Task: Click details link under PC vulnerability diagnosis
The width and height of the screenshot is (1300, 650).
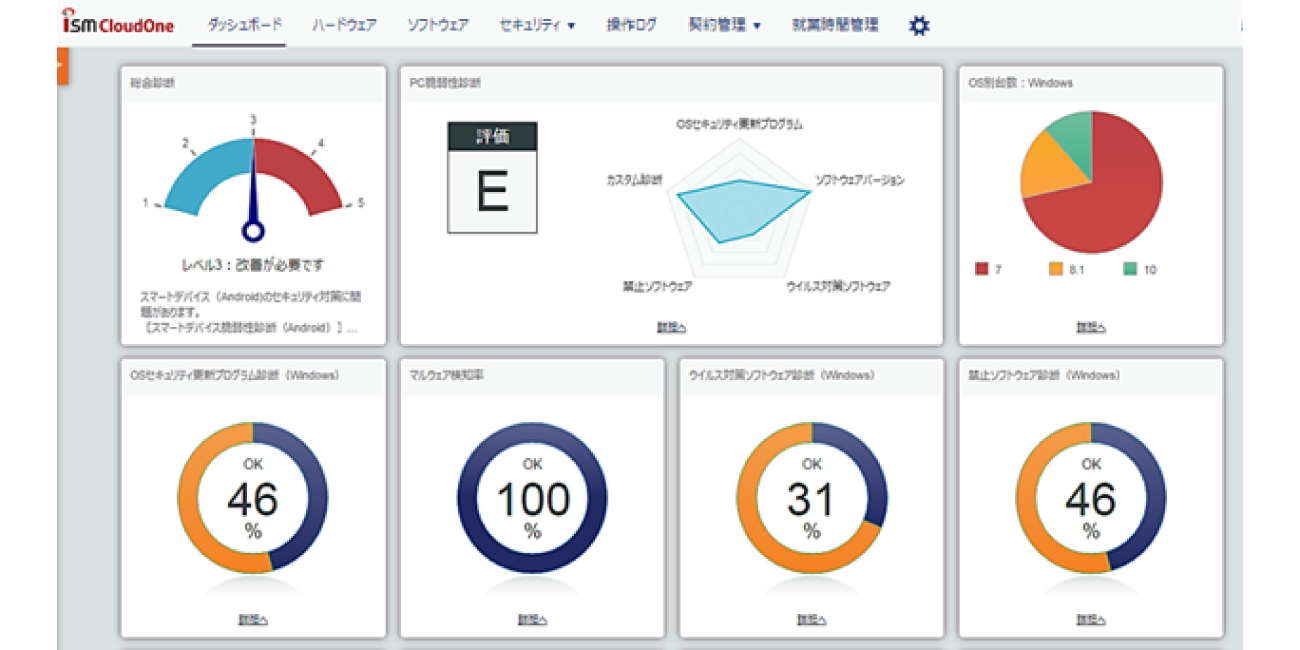Action: click(x=671, y=327)
